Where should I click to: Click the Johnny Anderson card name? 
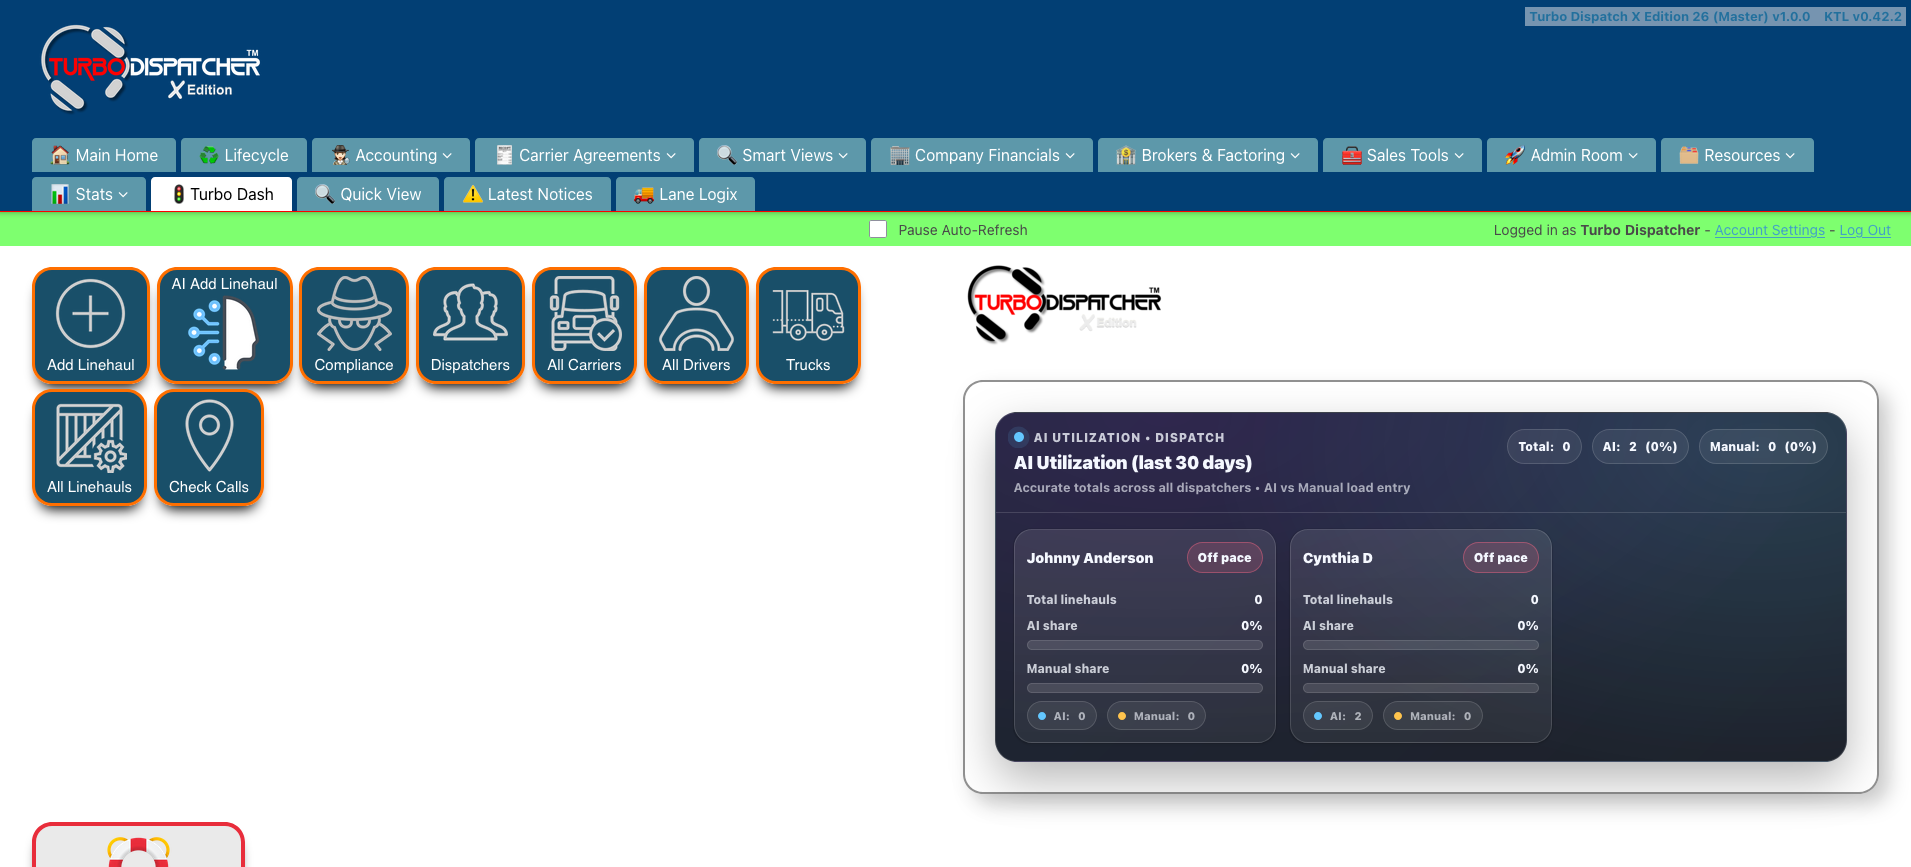pos(1090,558)
